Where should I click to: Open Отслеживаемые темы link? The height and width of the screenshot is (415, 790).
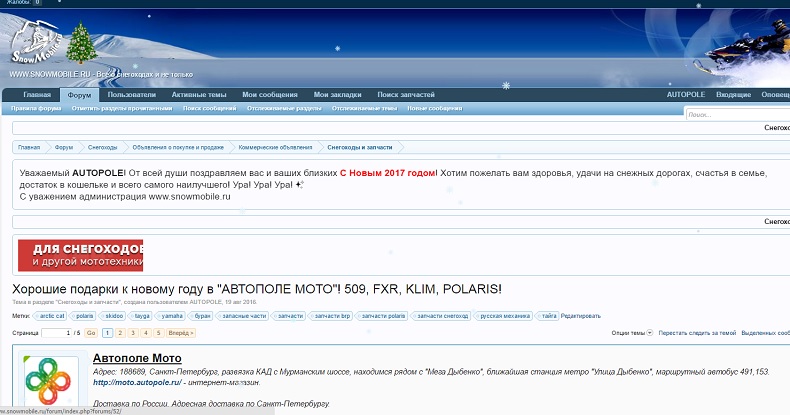pos(364,108)
